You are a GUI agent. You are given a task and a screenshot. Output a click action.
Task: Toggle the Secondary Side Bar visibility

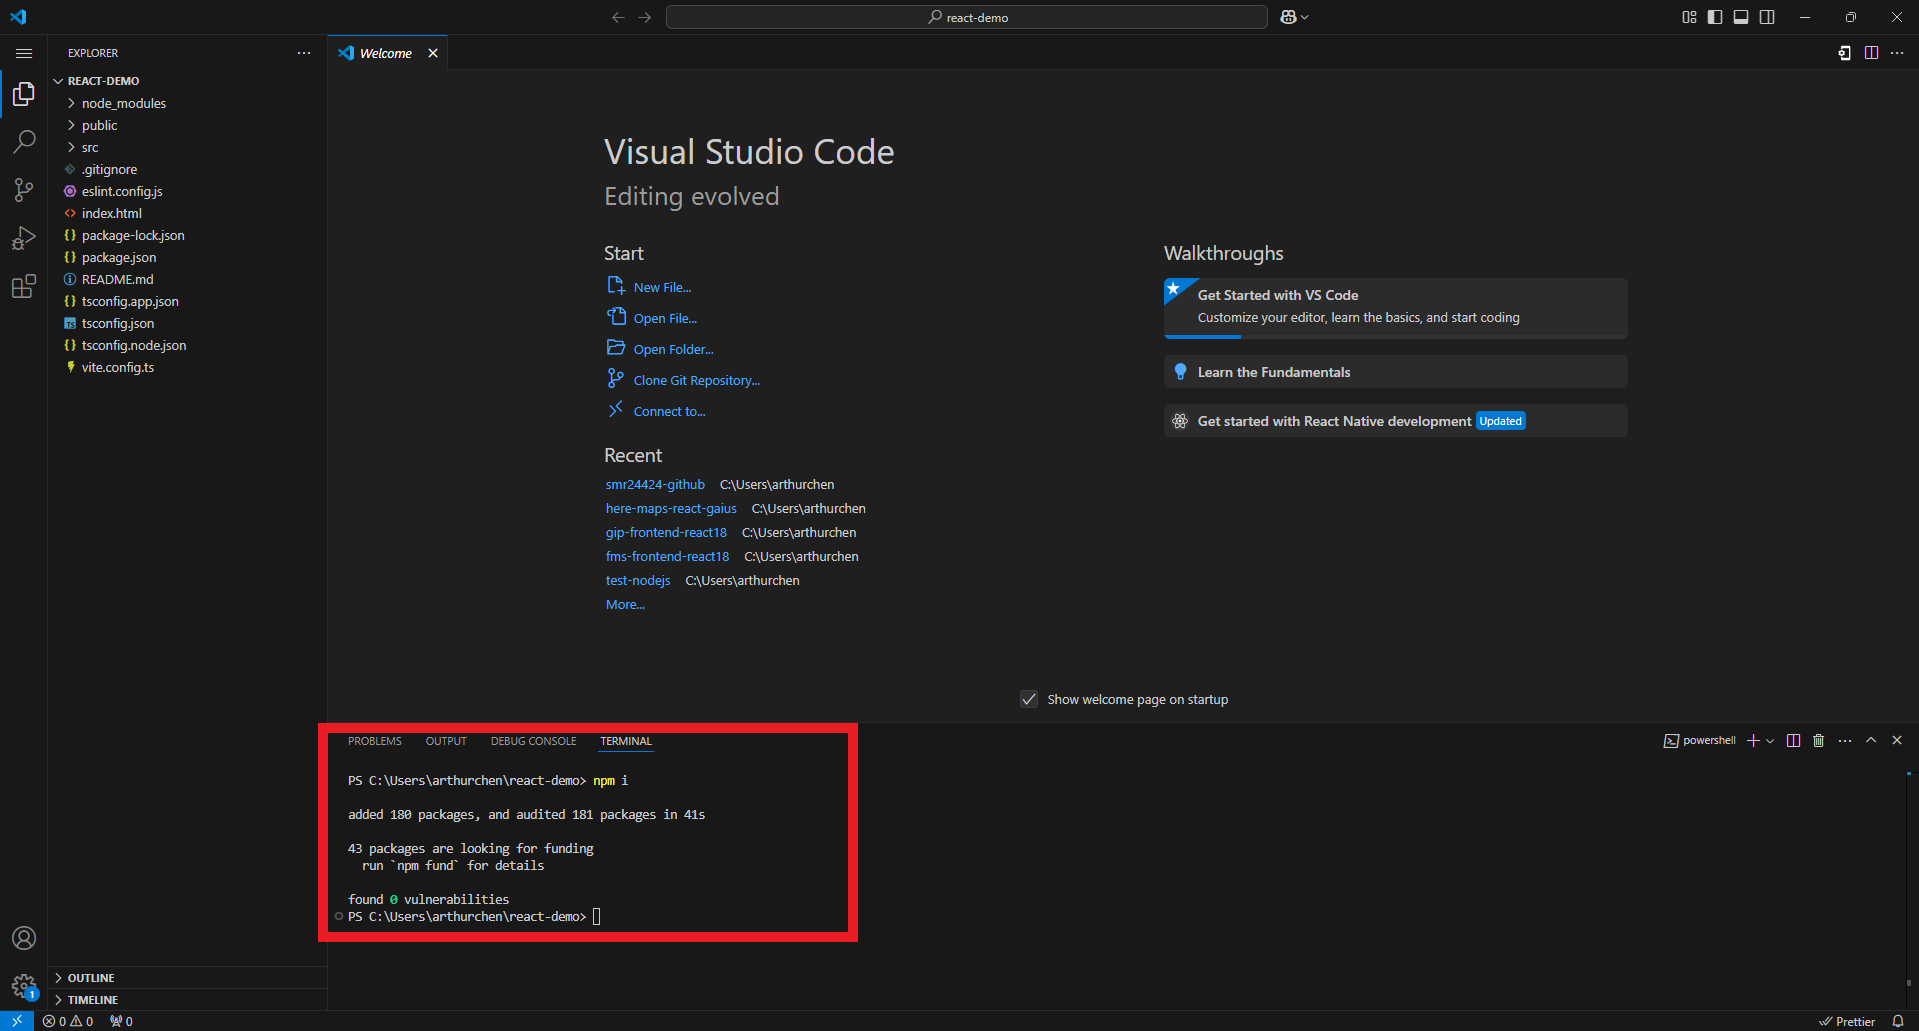coord(1767,17)
